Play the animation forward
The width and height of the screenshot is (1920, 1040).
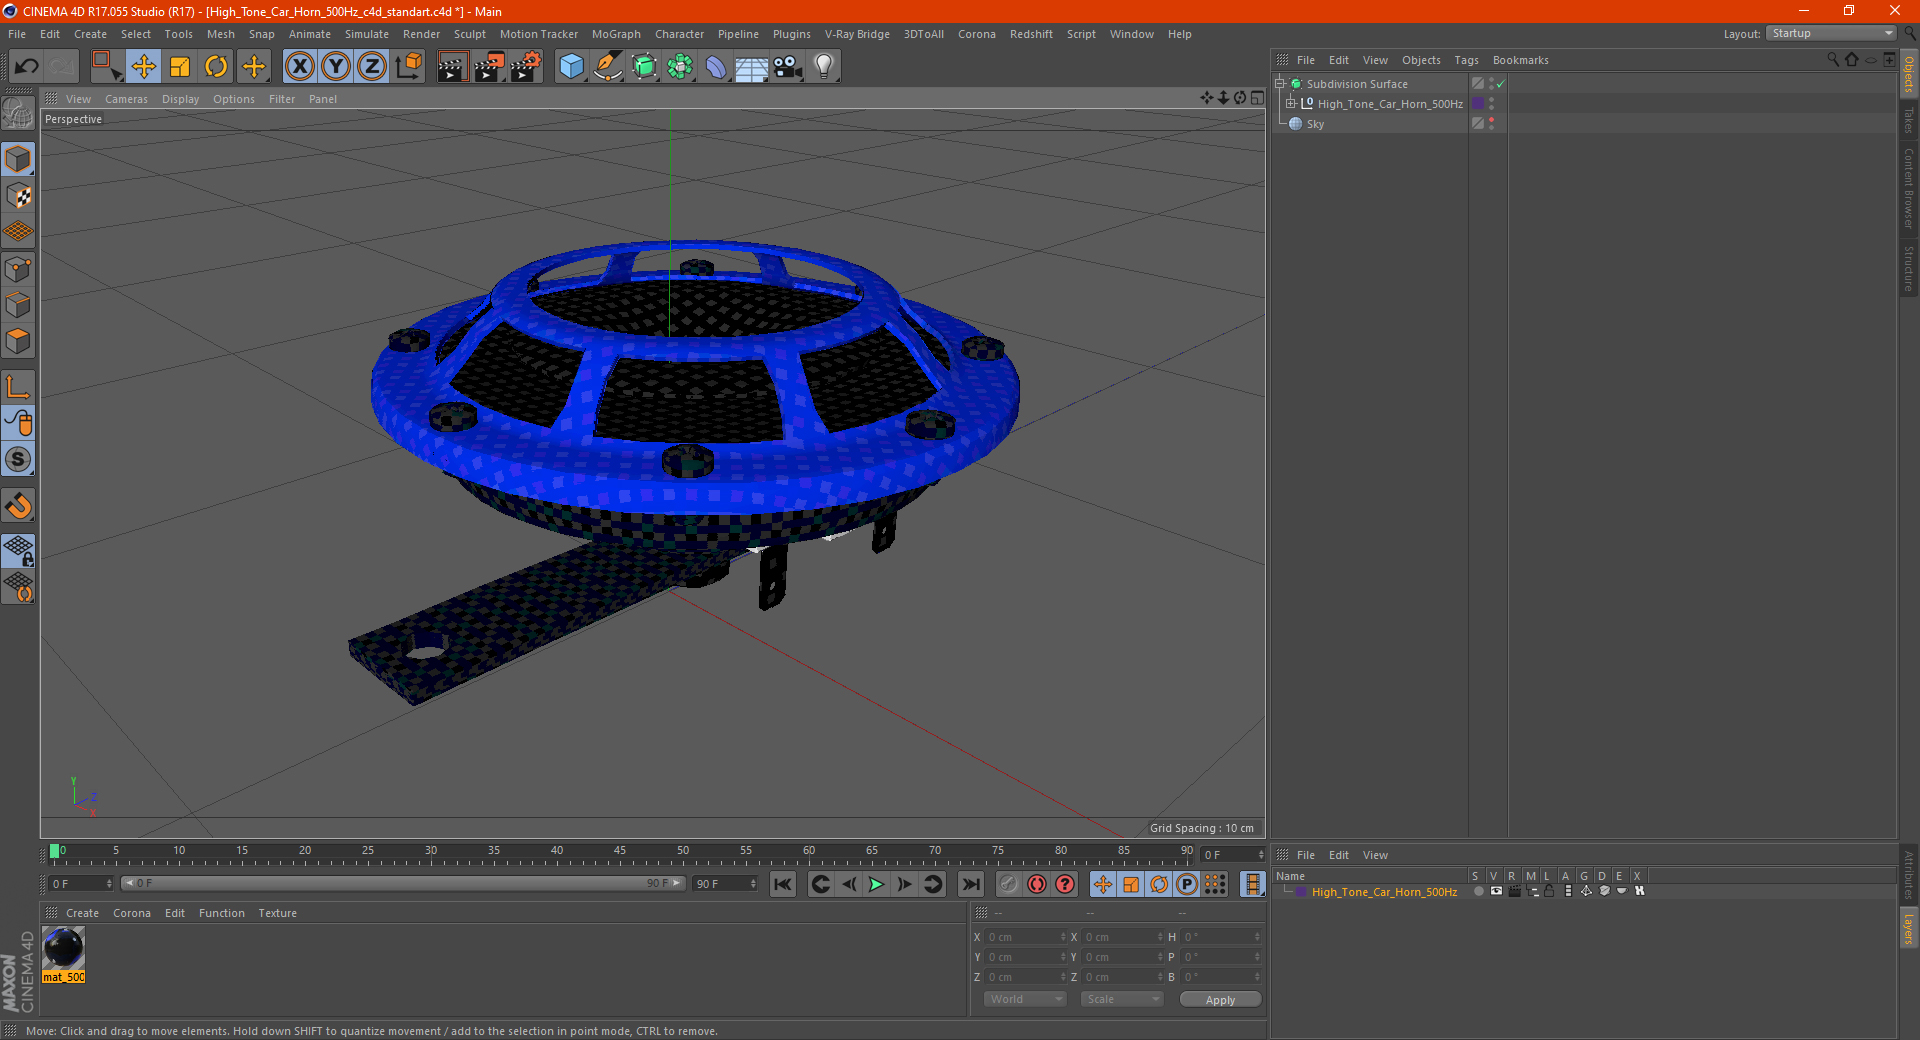click(x=876, y=884)
